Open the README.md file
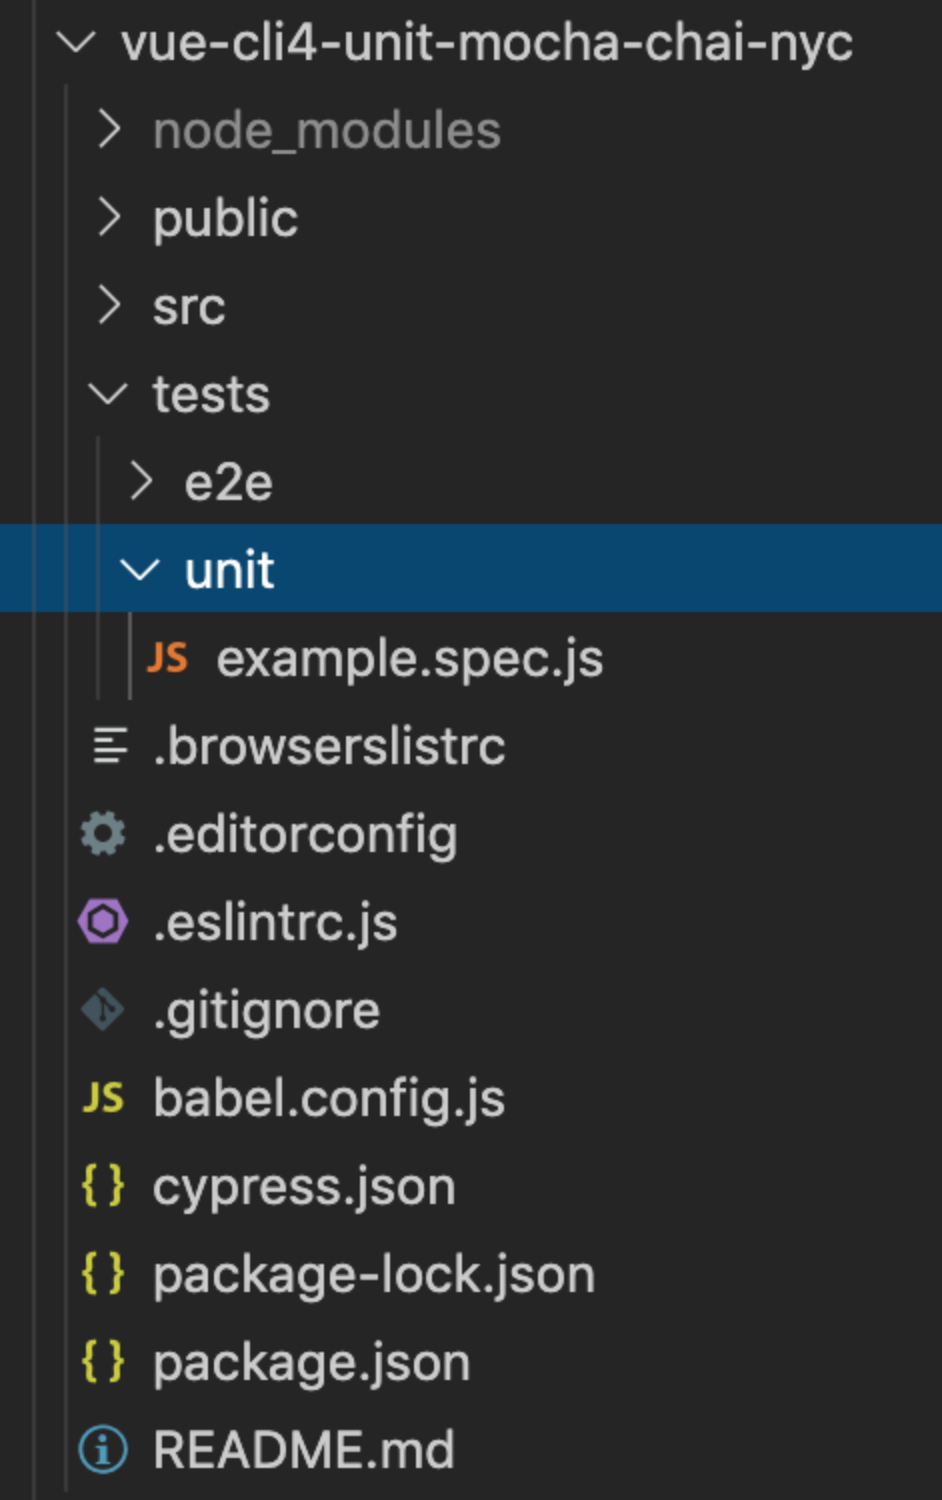 [x=303, y=1450]
